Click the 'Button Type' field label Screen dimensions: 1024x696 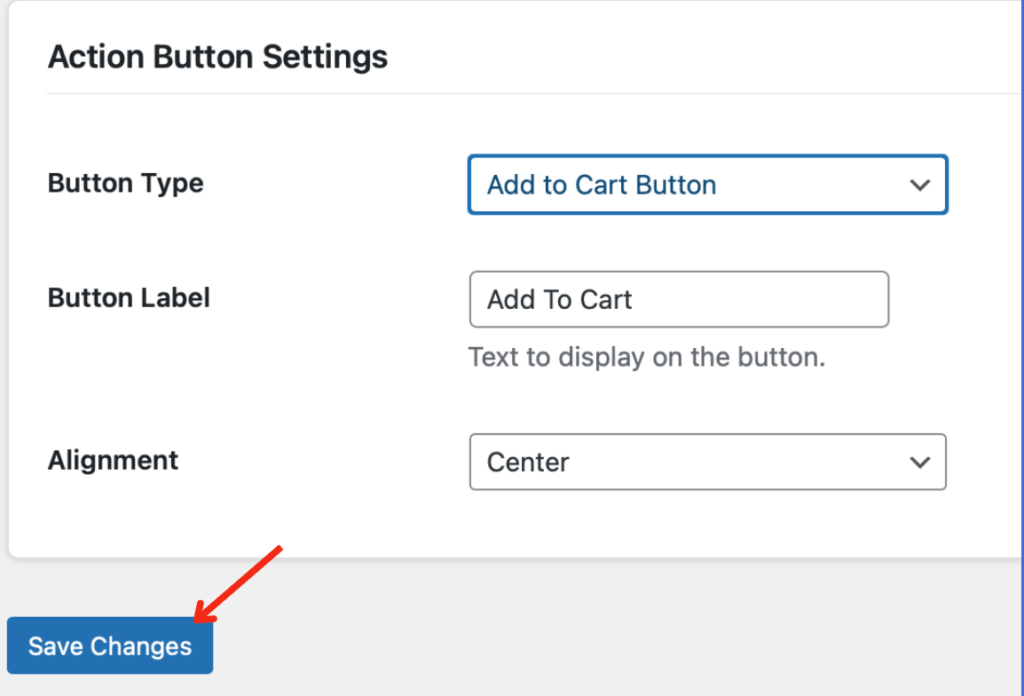point(125,184)
